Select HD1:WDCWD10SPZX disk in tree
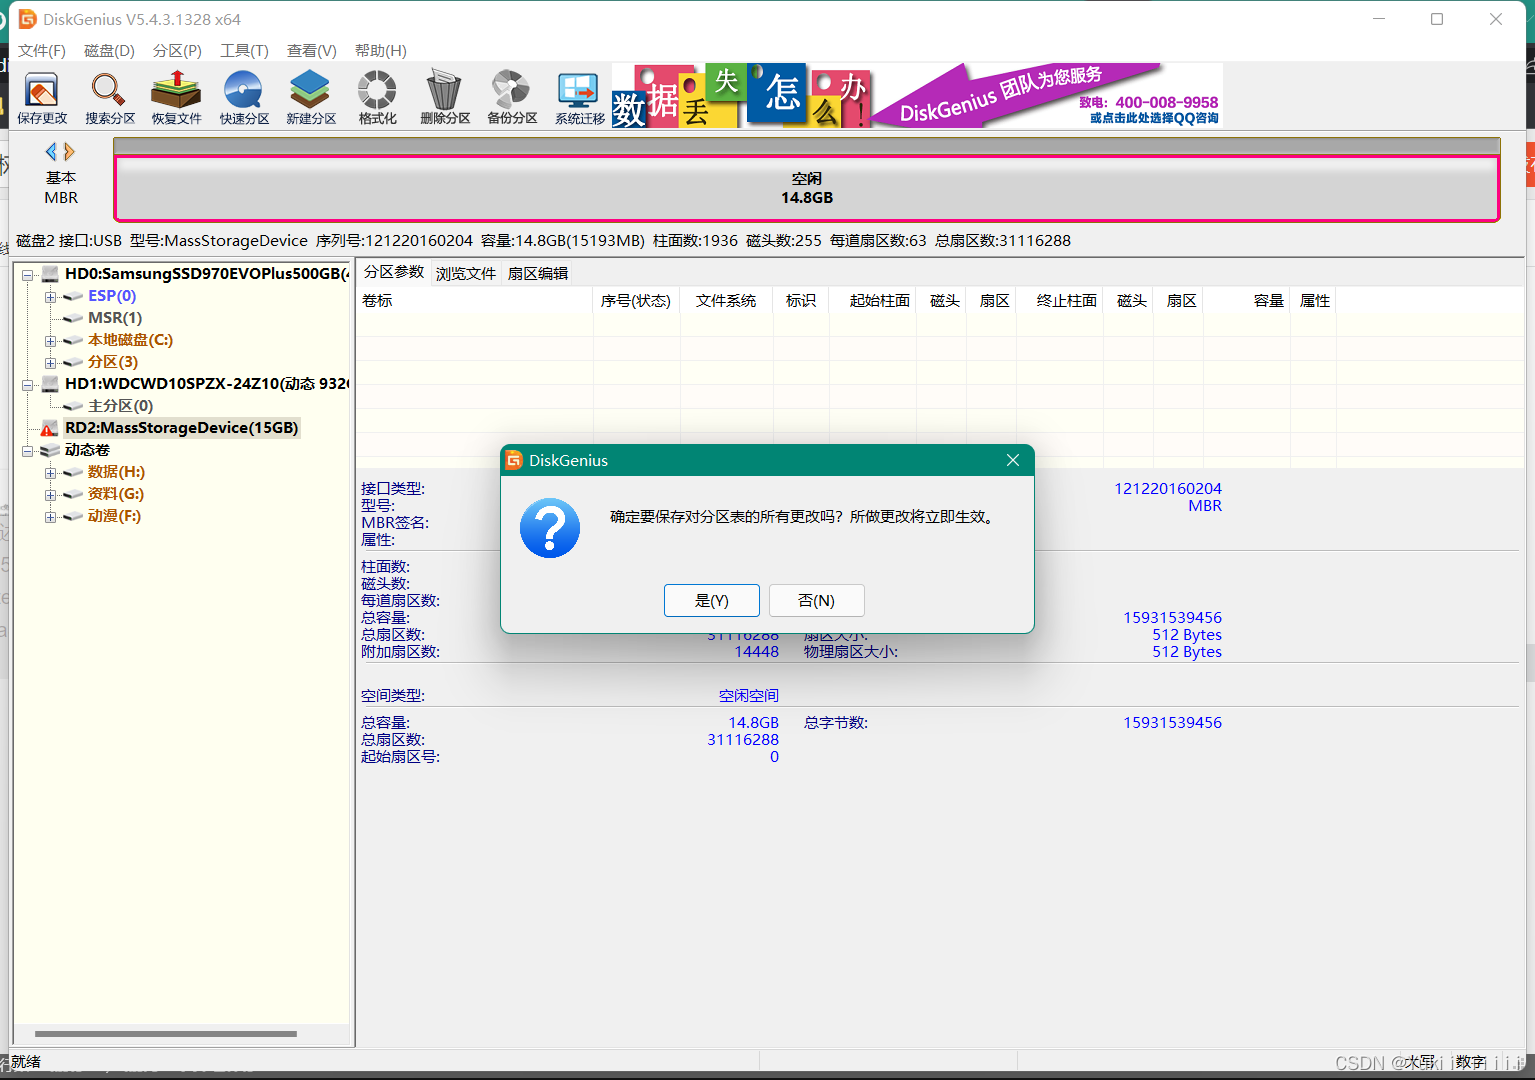1535x1080 pixels. pos(206,383)
